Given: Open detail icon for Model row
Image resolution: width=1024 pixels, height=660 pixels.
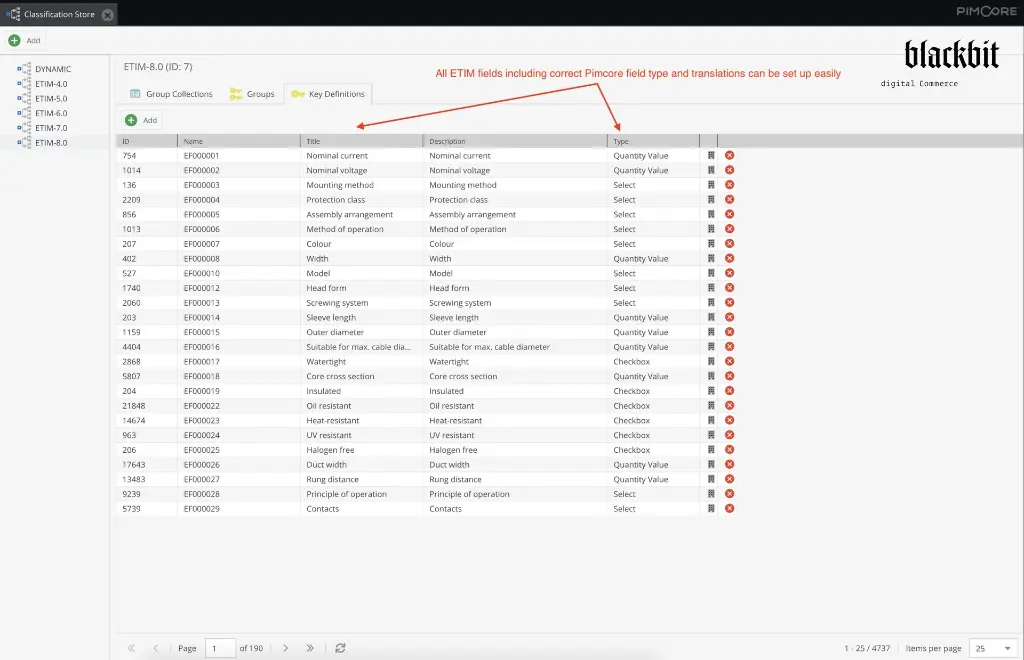Looking at the screenshot, I should point(711,273).
